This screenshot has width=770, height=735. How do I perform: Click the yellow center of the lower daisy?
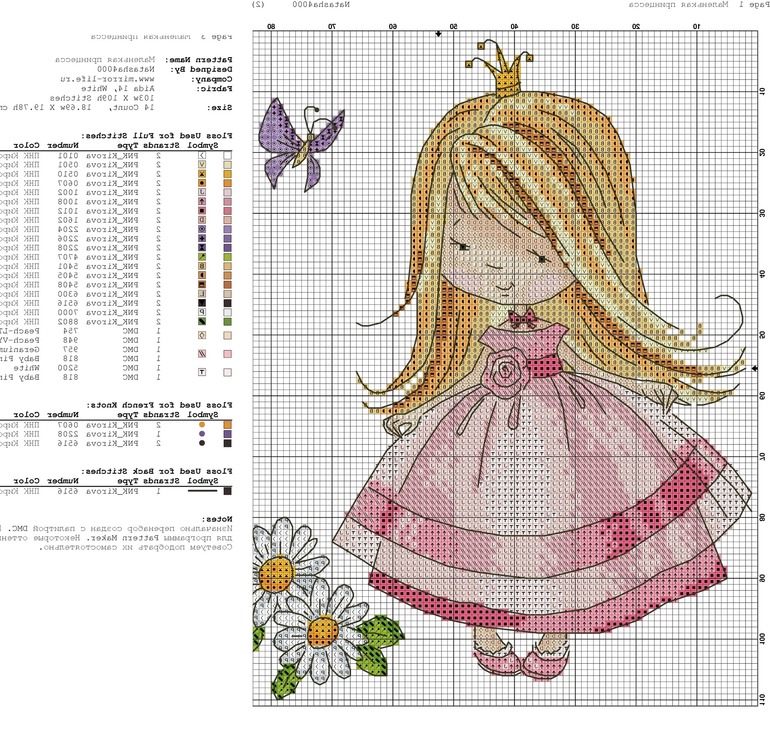[x=321, y=632]
